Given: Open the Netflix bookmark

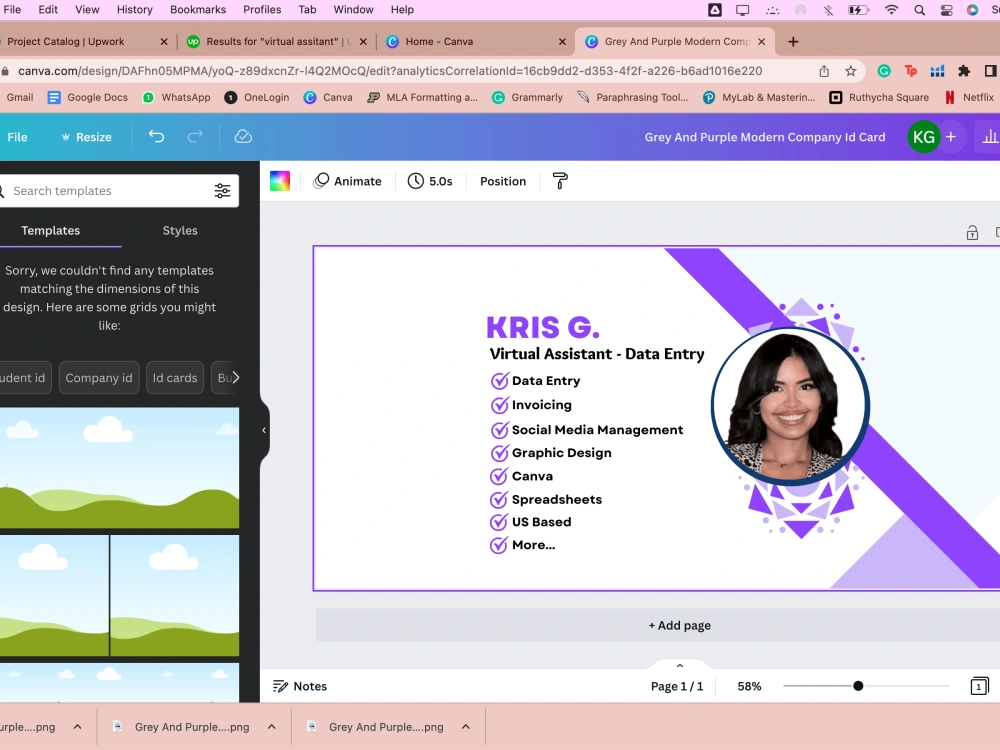Looking at the screenshot, I should pos(969,97).
